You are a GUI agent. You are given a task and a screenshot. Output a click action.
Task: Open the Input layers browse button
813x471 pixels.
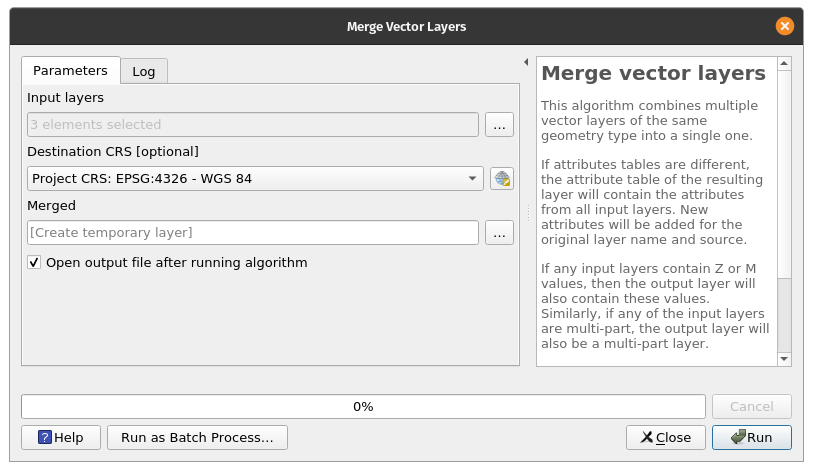(499, 125)
